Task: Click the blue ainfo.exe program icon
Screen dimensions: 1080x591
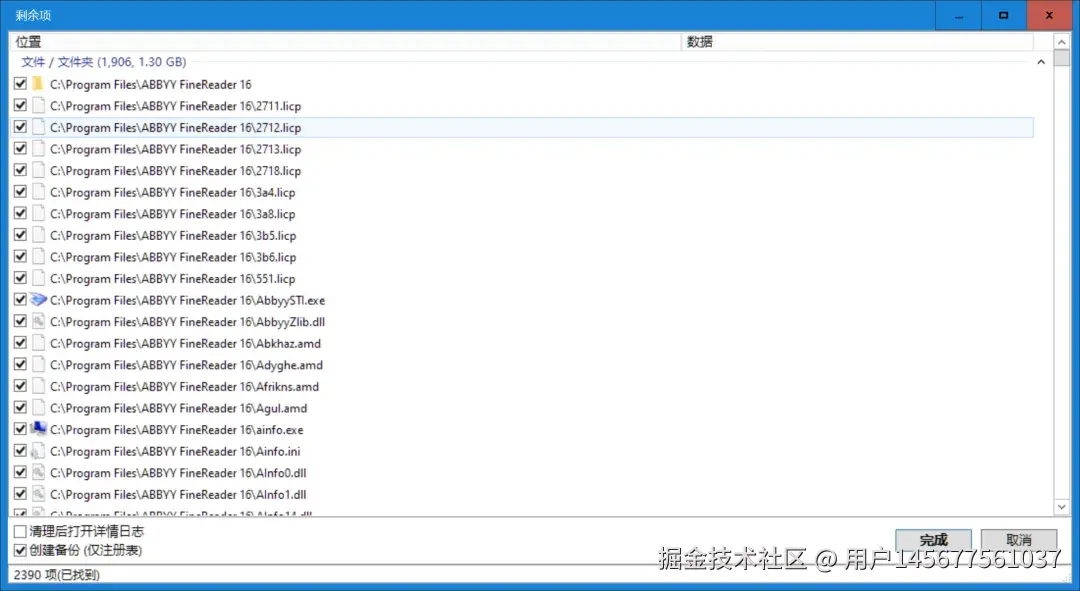Action: (38, 429)
